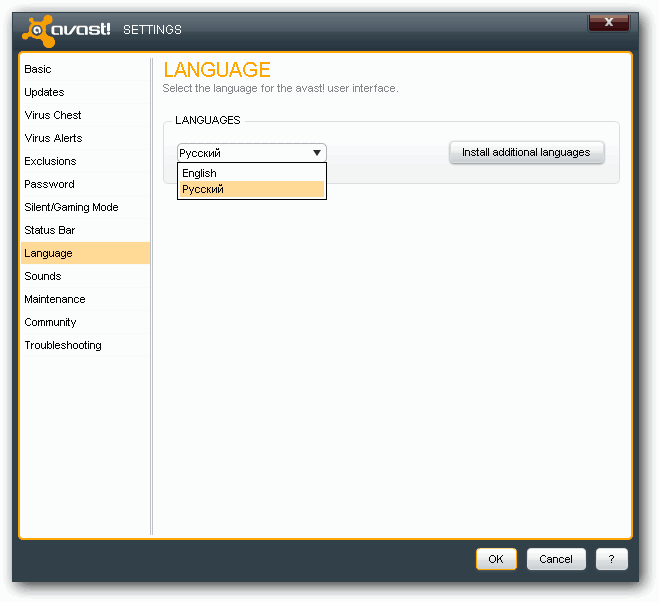This screenshot has height=602, width=659.
Task: Open the Sounds settings section
Action: pos(85,276)
